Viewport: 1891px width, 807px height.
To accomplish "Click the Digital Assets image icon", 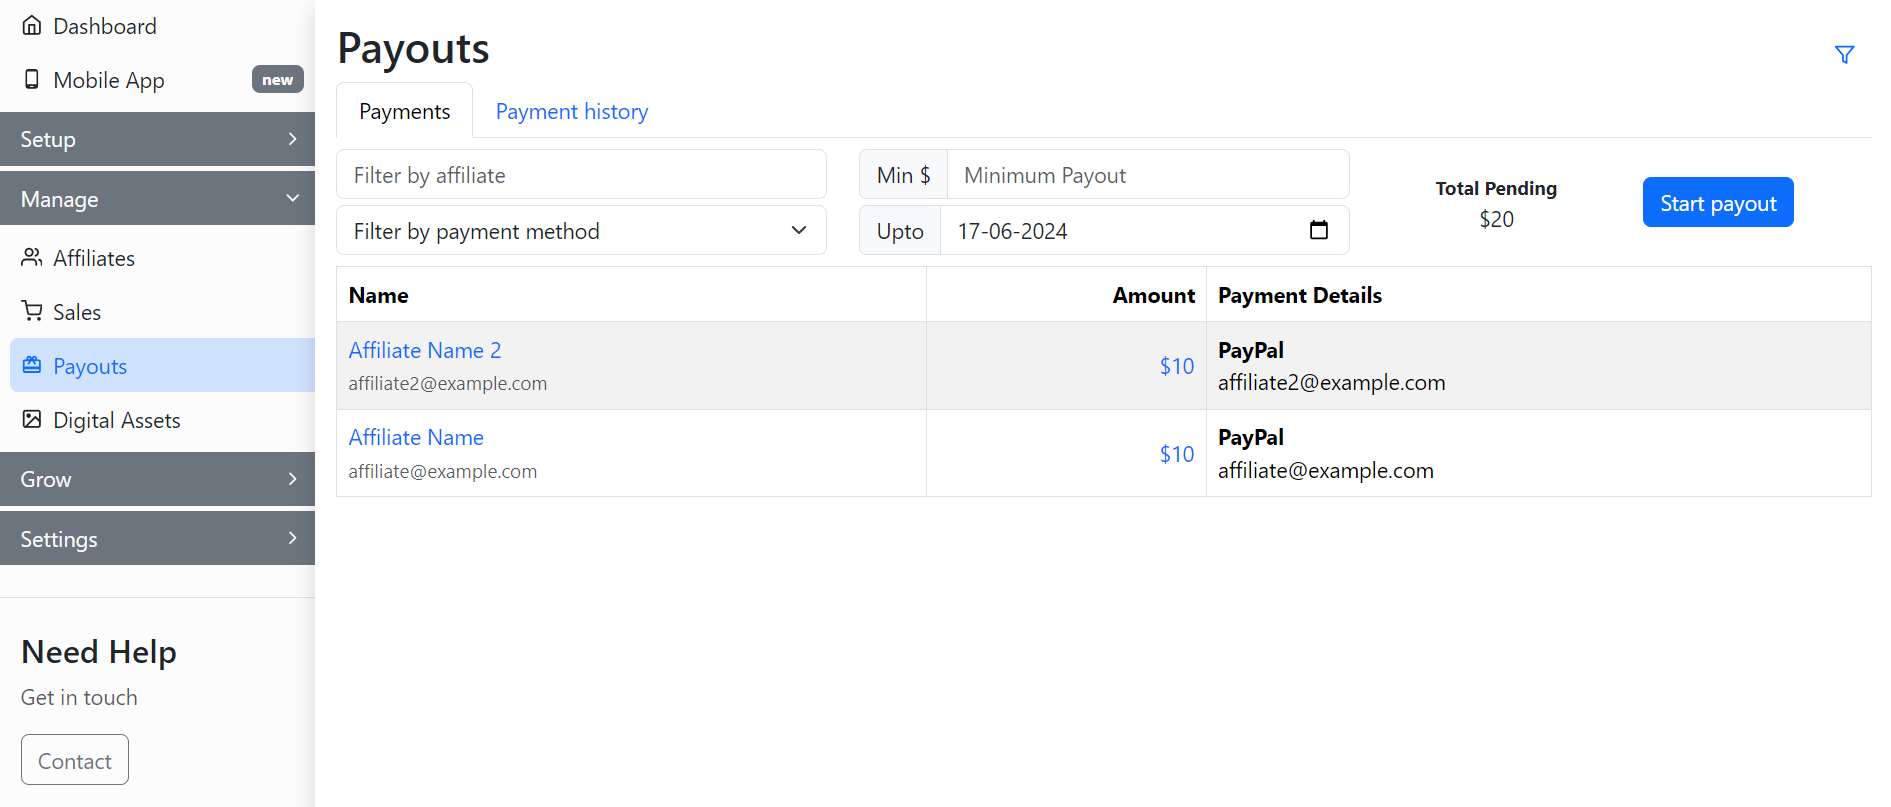I will [x=32, y=420].
